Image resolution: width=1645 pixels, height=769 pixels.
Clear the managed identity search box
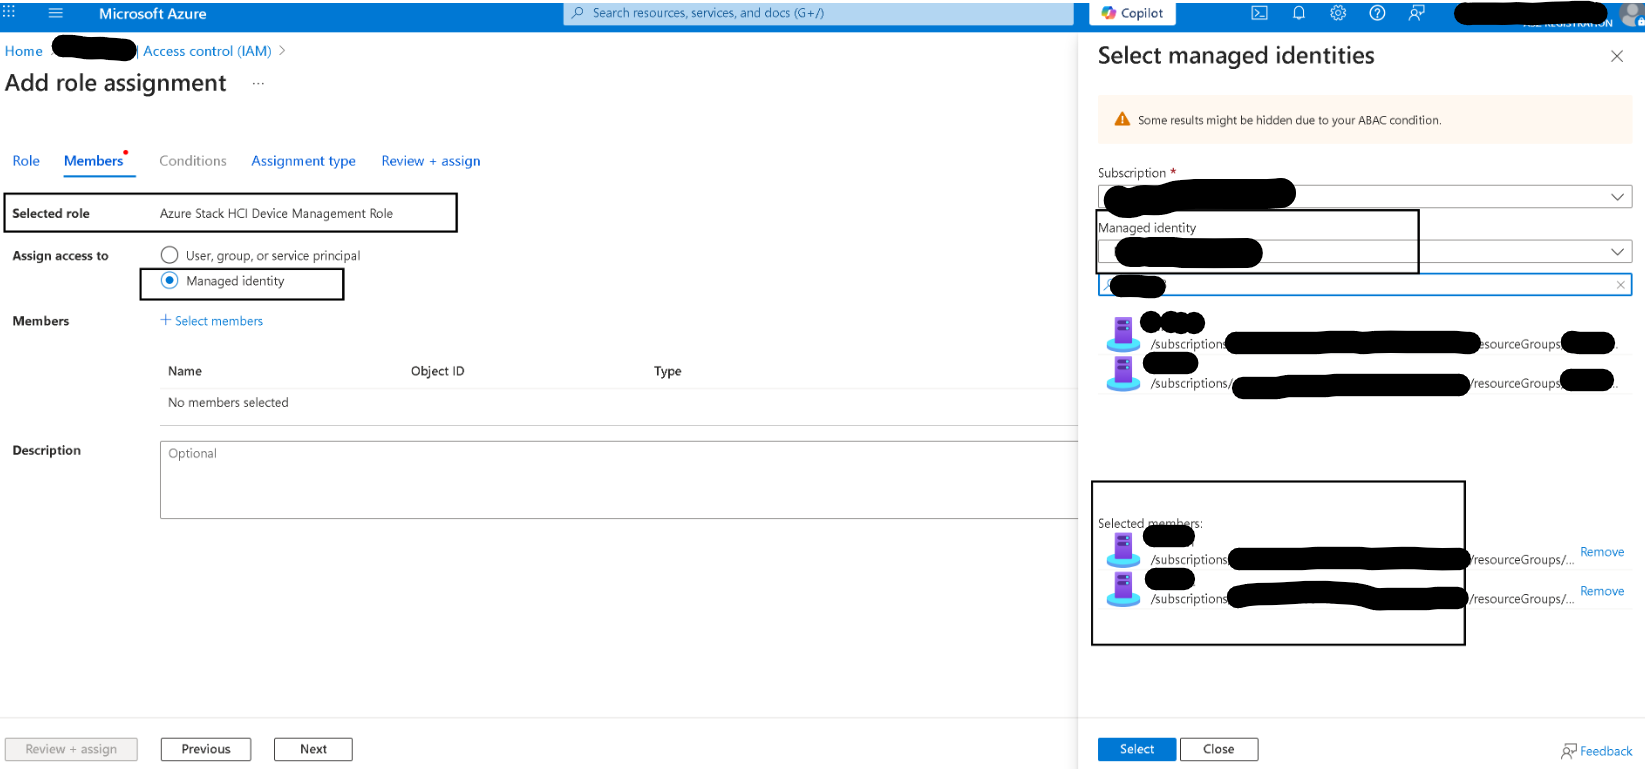point(1621,285)
